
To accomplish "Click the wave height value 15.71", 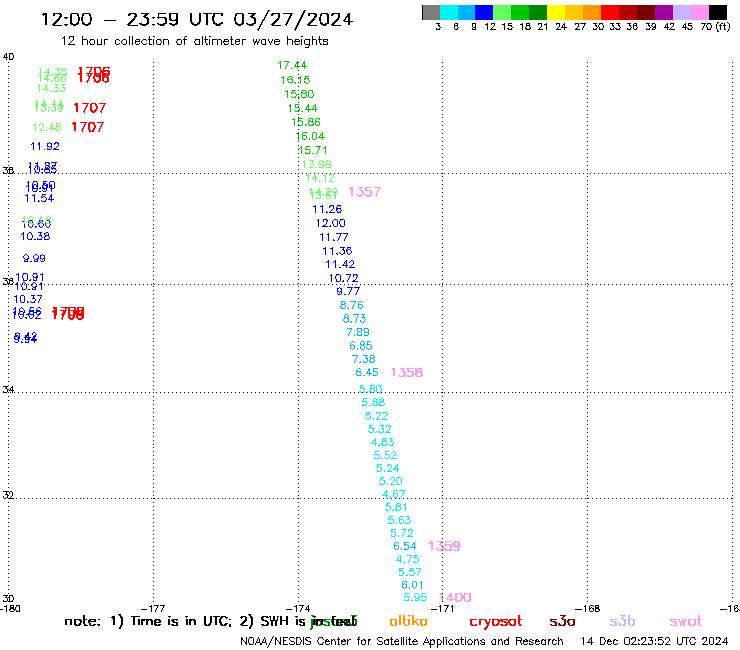I will (x=312, y=150).
